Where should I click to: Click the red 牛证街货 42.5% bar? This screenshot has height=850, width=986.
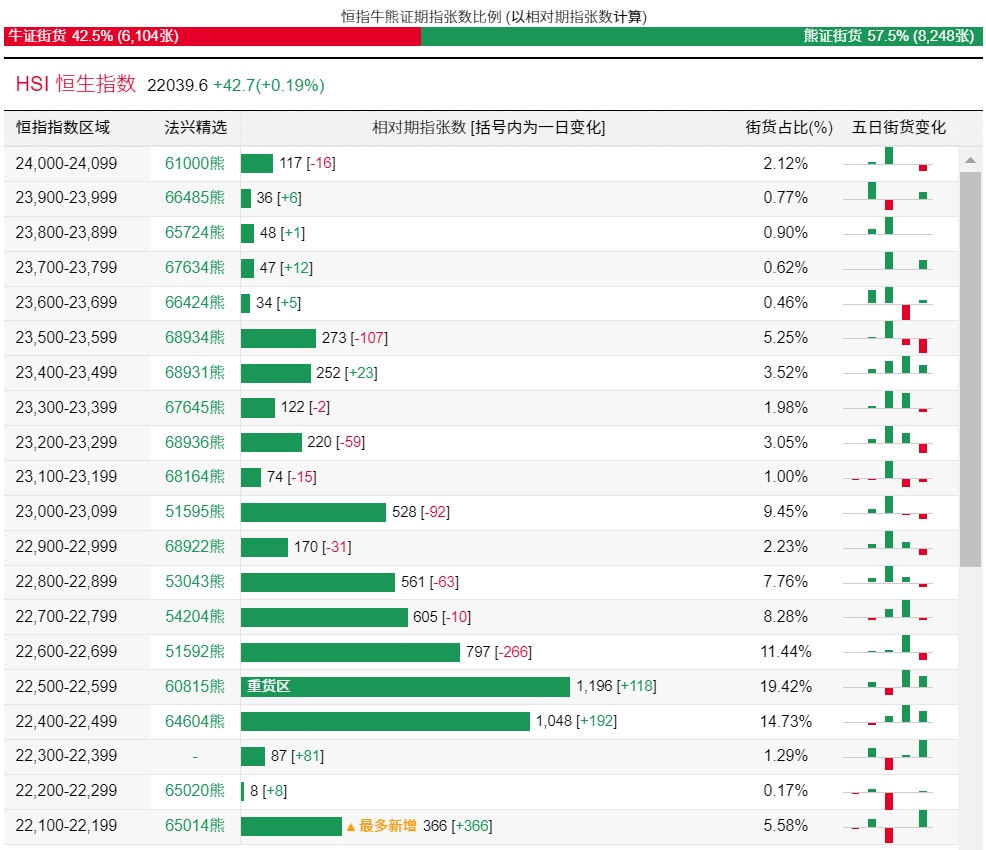coord(213,36)
